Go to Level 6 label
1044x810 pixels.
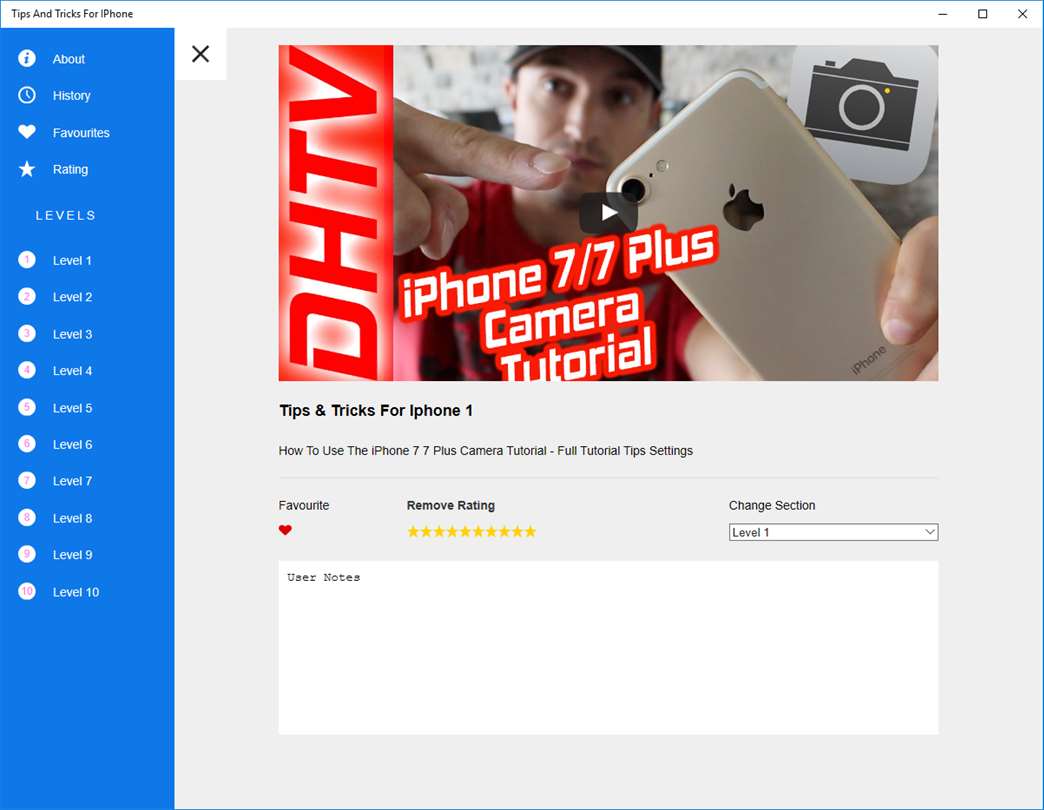[x=73, y=445]
